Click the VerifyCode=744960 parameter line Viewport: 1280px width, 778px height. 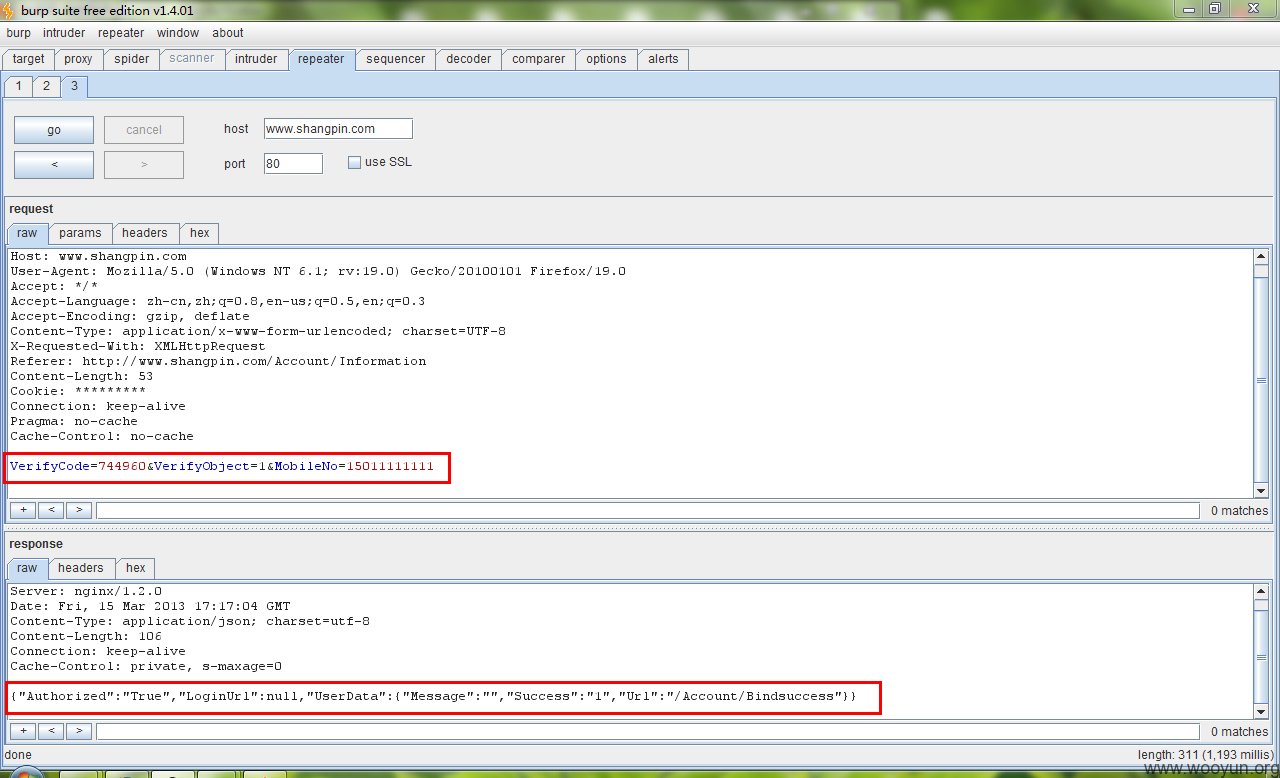pos(222,466)
